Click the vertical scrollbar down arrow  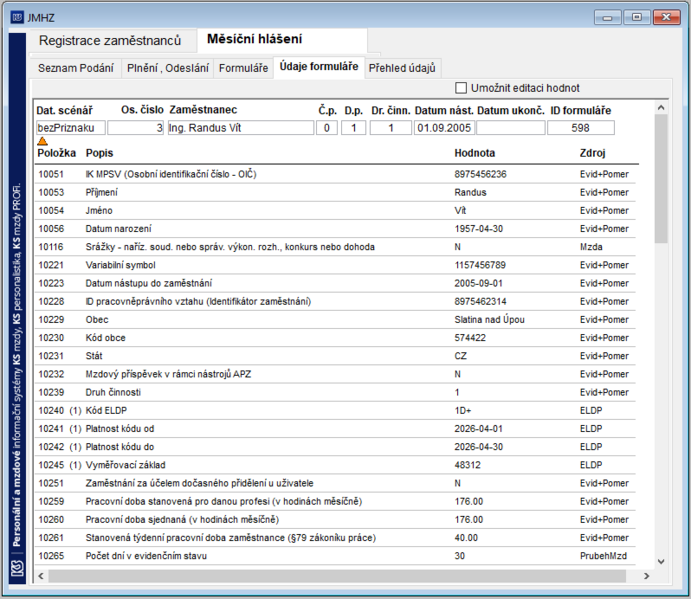pos(661,562)
